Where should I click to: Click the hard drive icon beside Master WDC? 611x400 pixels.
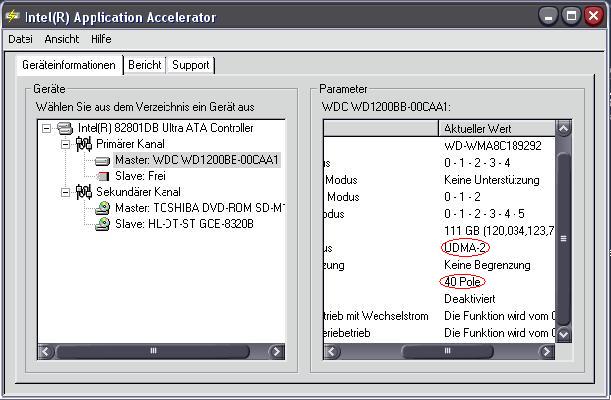102,160
